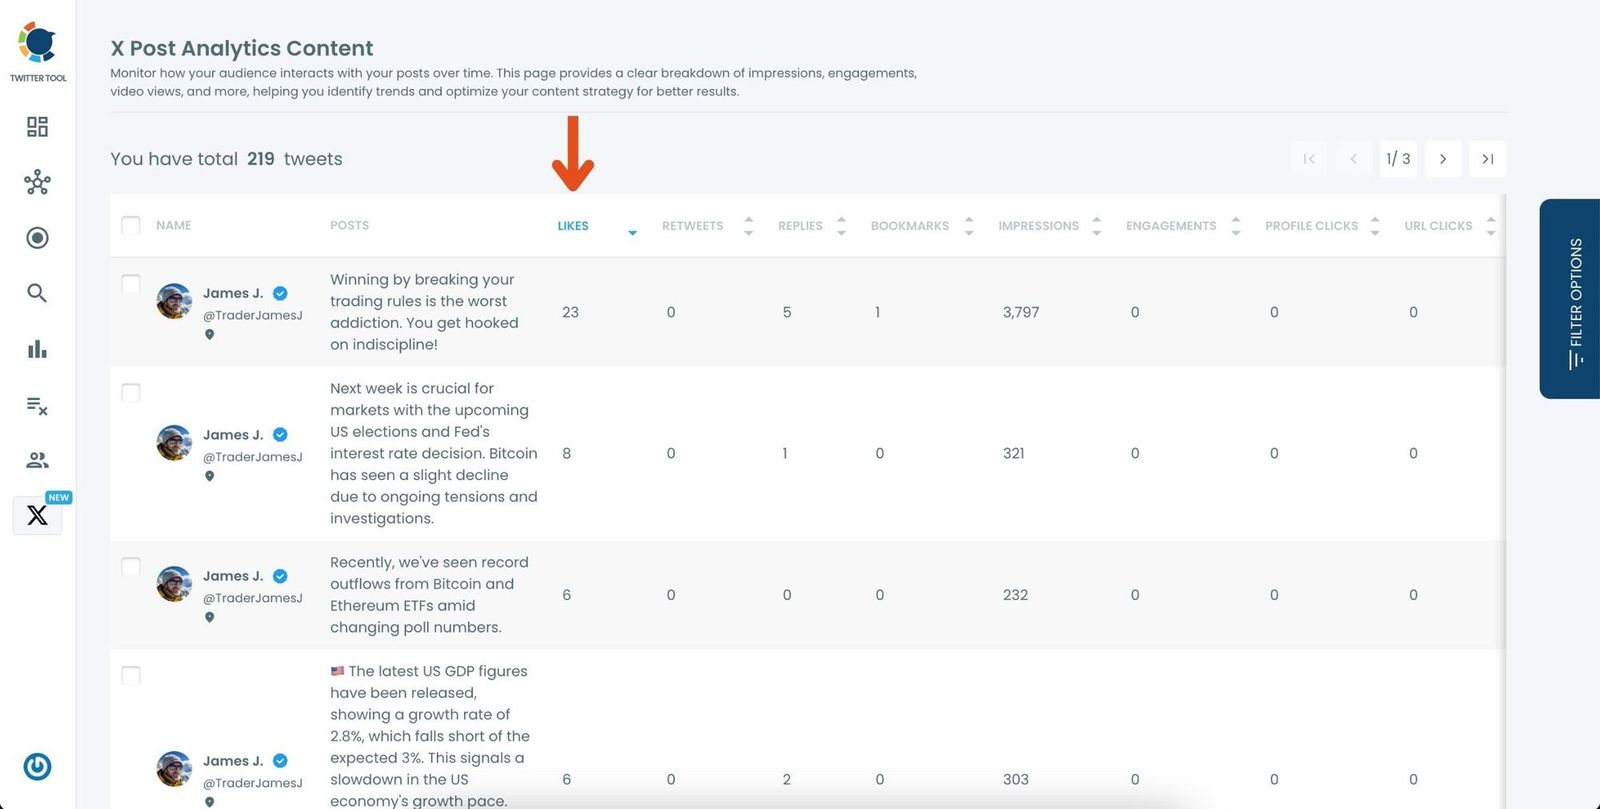Open the X analytics icon marked NEW
This screenshot has height=809, width=1600.
(x=37, y=515)
